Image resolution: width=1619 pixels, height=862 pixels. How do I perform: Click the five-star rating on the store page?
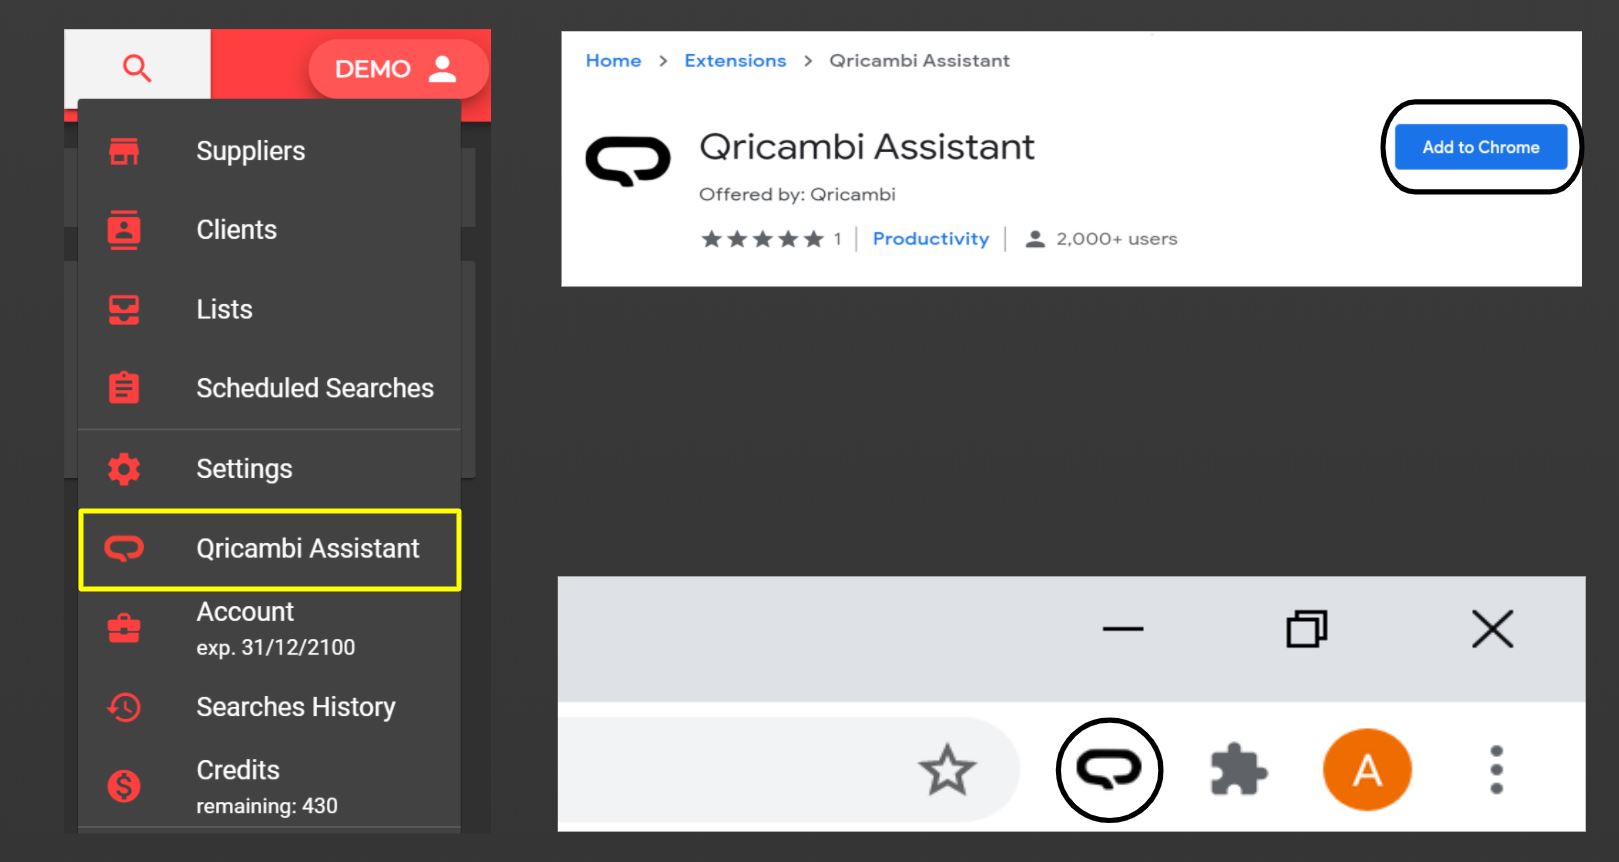(762, 239)
